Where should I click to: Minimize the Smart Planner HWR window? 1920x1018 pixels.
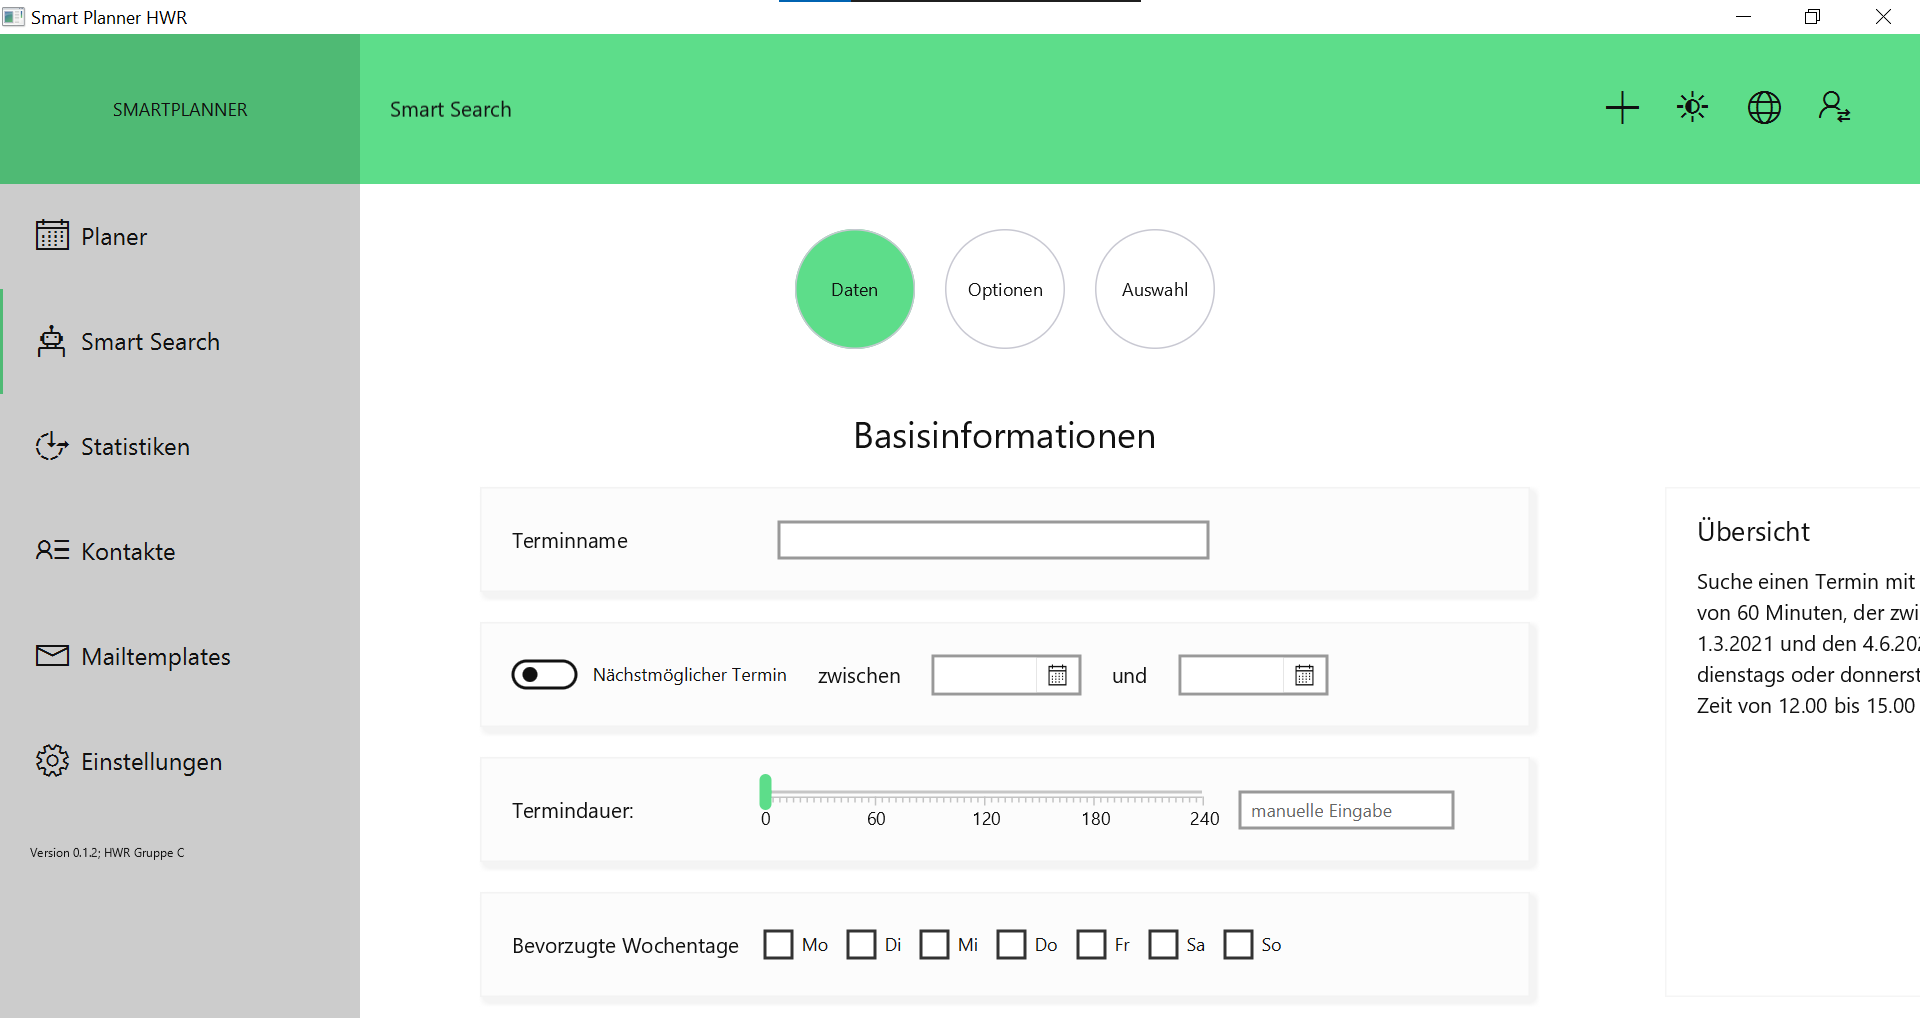tap(1743, 17)
